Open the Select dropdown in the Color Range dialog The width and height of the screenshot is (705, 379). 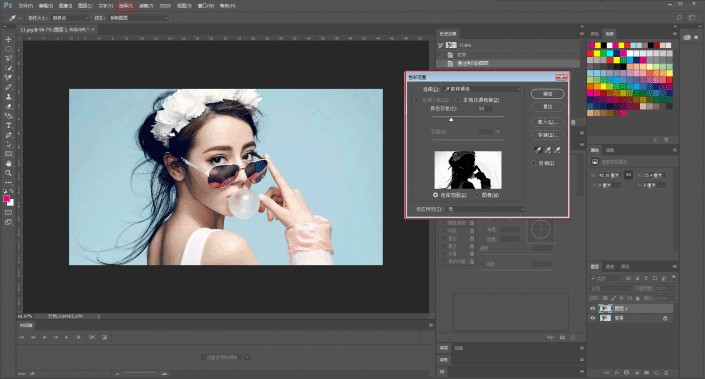(x=482, y=89)
